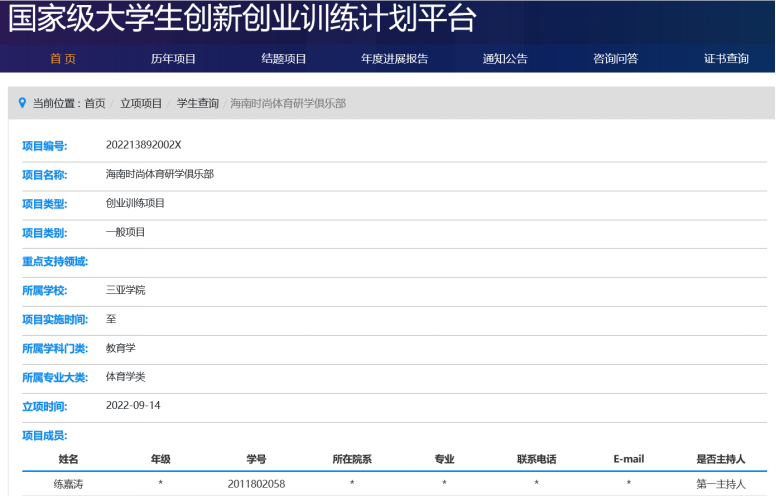Open the 证书查询 menu item

click(726, 59)
